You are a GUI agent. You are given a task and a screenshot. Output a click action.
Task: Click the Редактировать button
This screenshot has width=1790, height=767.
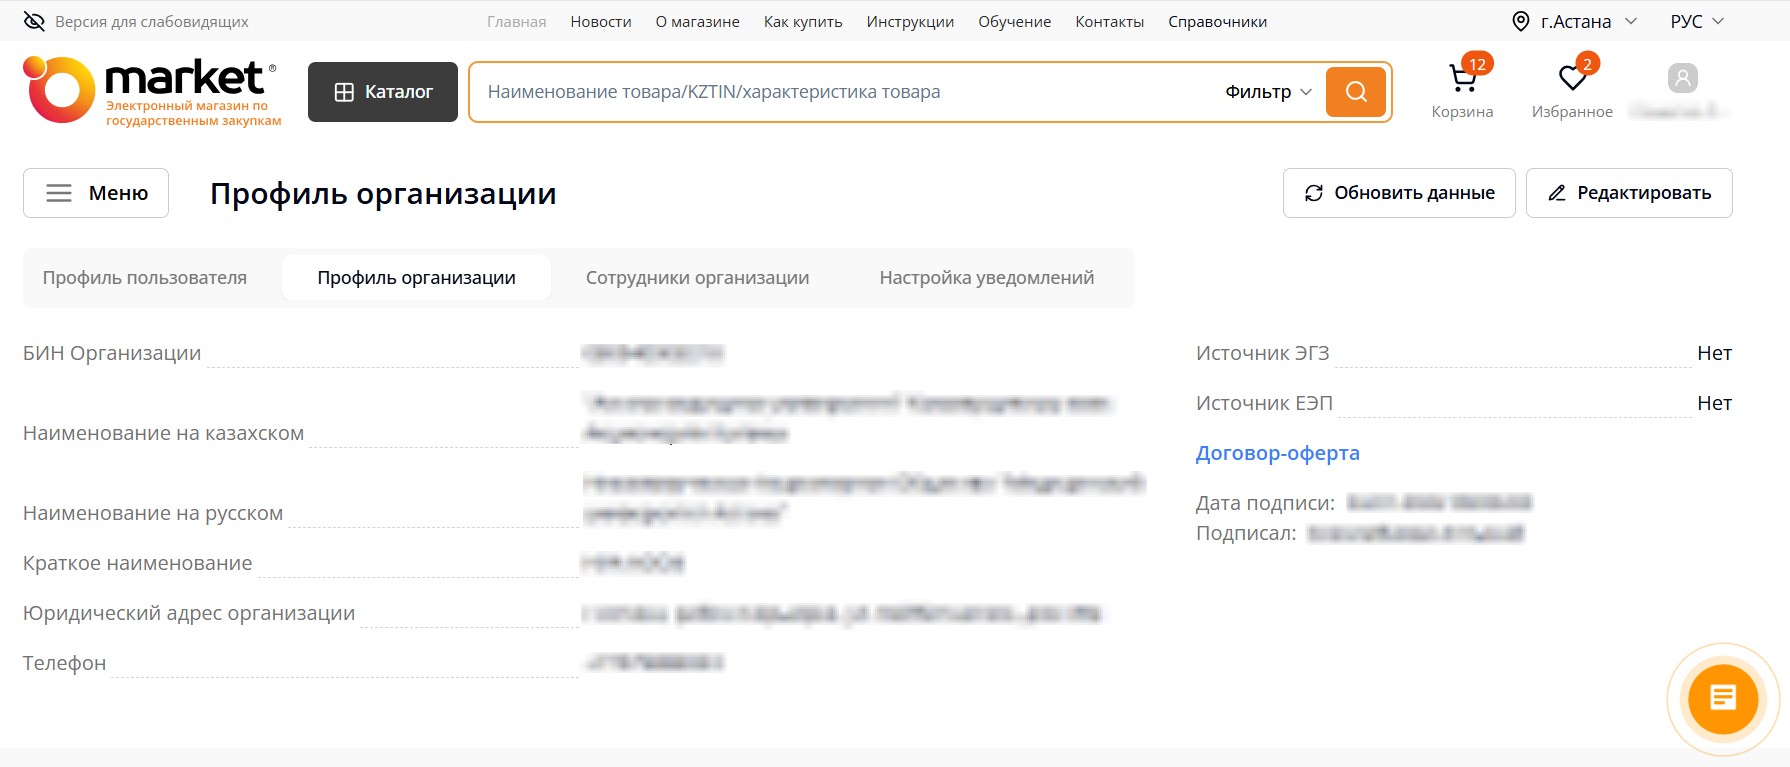point(1629,193)
